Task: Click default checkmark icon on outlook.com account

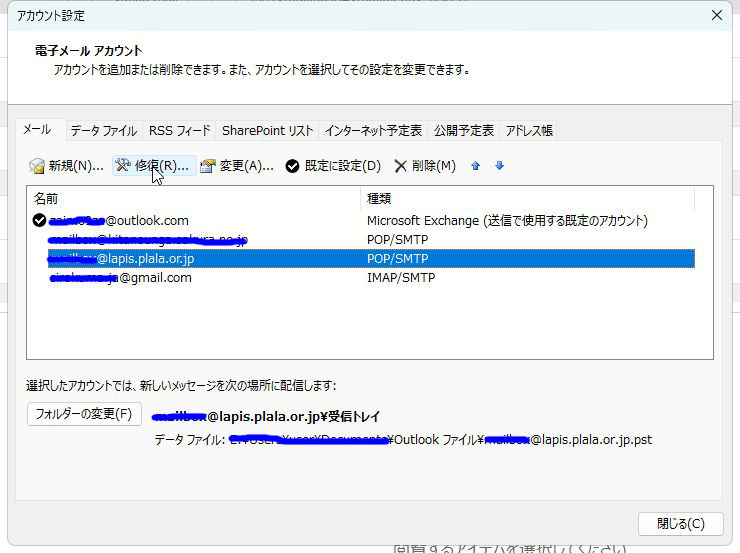Action: click(x=39, y=221)
